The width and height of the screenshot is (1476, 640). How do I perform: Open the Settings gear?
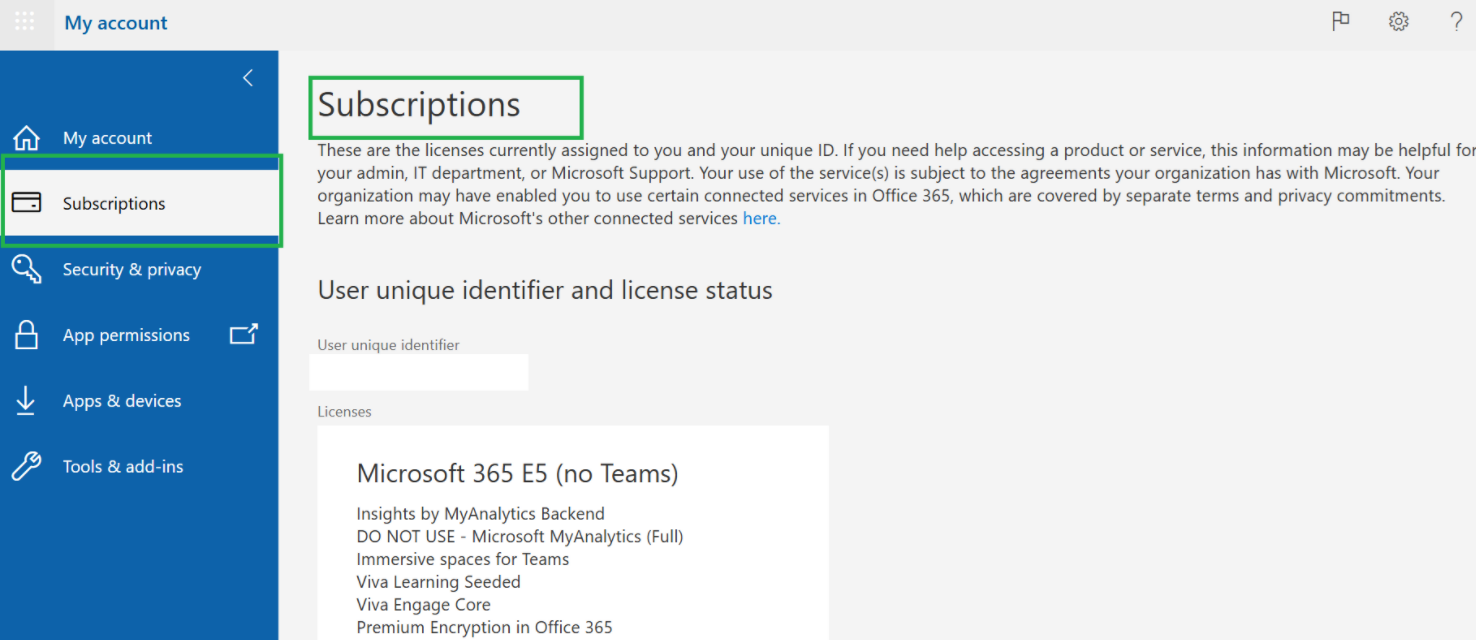pos(1398,20)
